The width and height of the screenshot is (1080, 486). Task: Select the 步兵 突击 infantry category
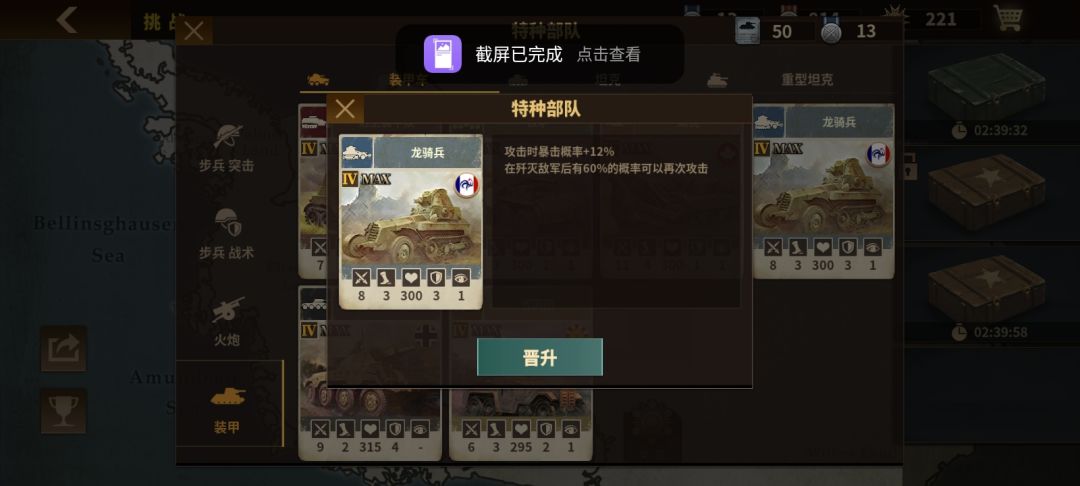(227, 149)
